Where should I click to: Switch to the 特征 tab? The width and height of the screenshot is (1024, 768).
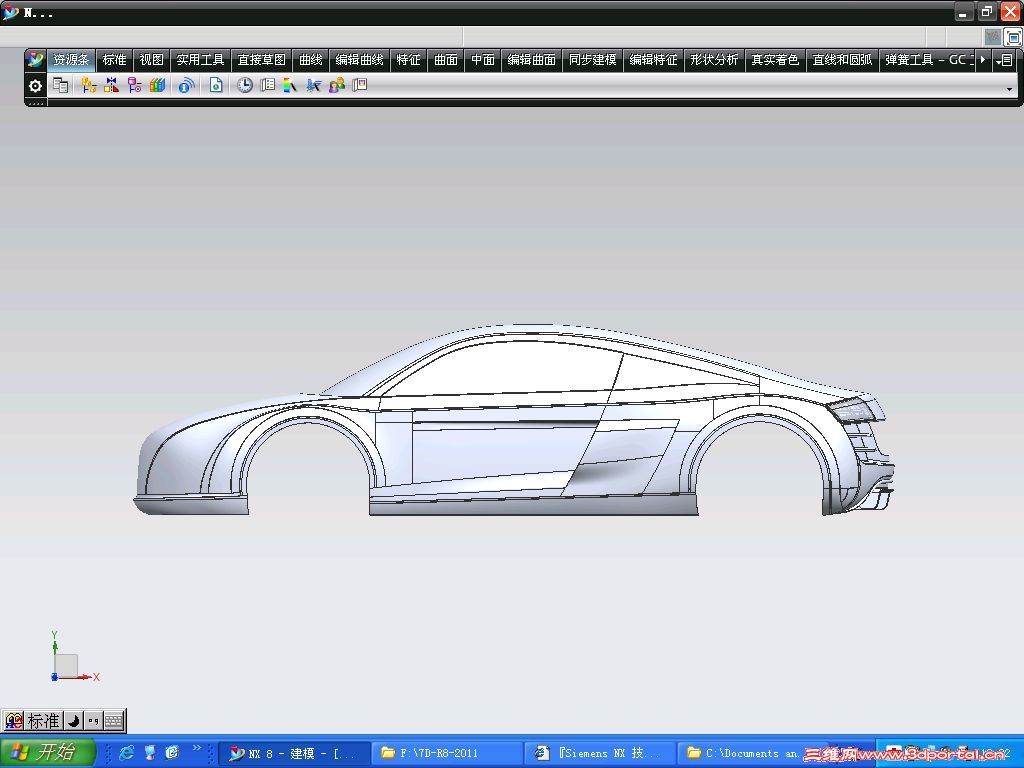pyautogui.click(x=409, y=60)
